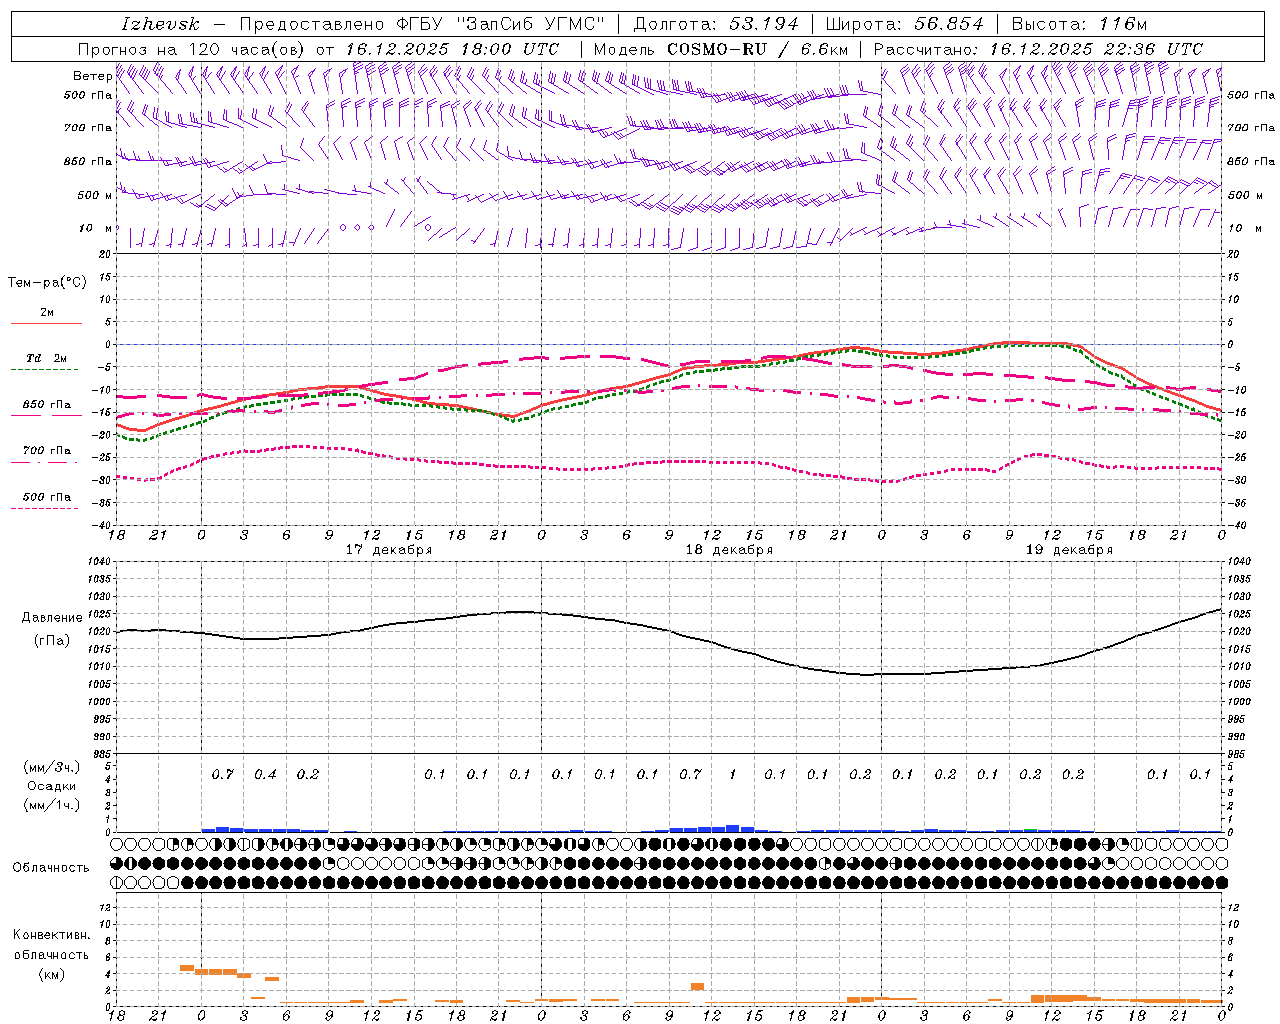This screenshot has width=1280, height=1024.
Task: Click "Прогноз на 120 часа(ов)" text
Action: (192, 49)
